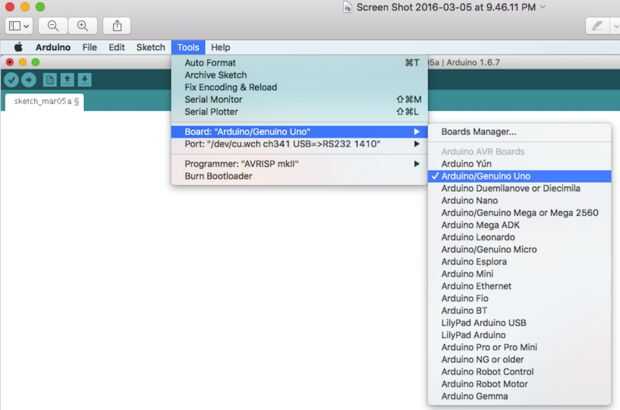The width and height of the screenshot is (620, 410).
Task: Choose Burn Bootloader
Action: tap(299, 176)
